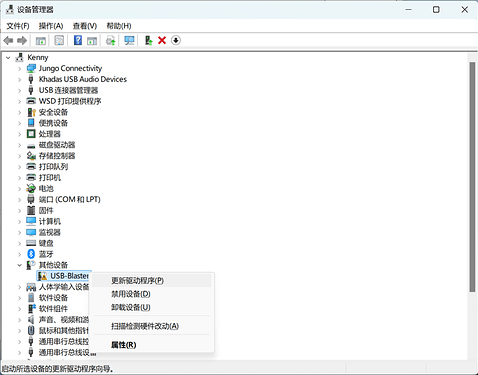Click the battery icon beside 电池
Screen dimensions: 478x375
pos(31,188)
